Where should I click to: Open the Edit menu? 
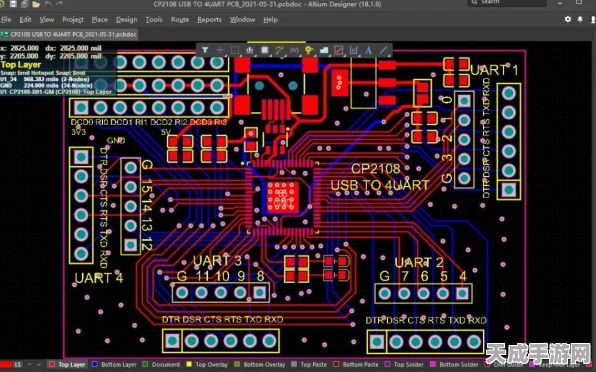pos(25,19)
